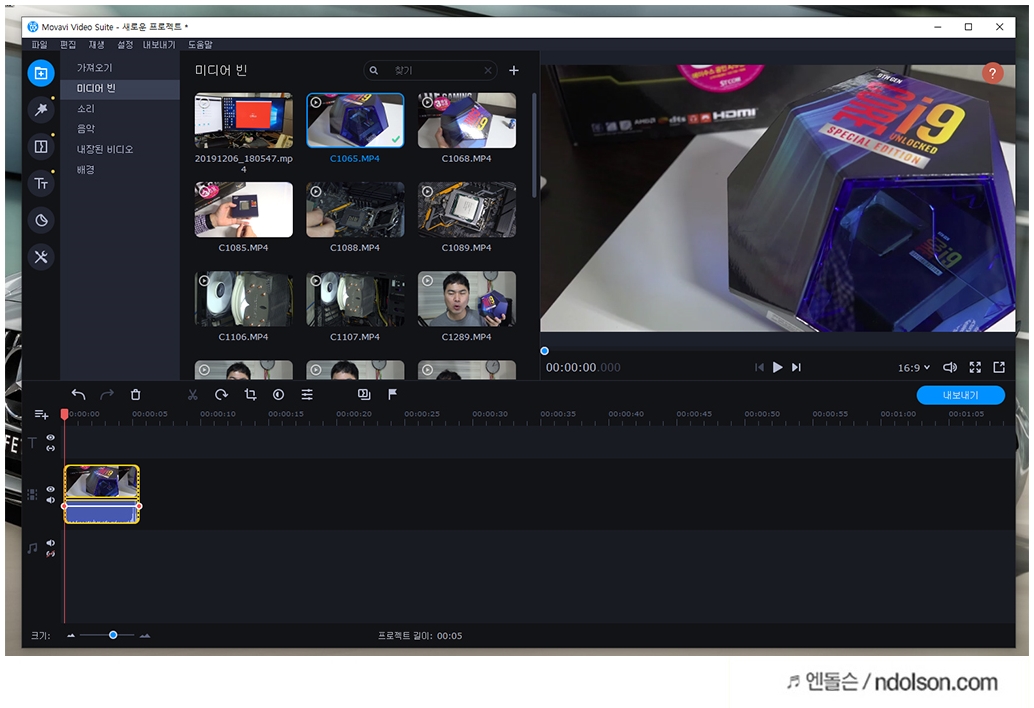Select the video clip on the timeline
The image size is (1034, 708).
102,494
